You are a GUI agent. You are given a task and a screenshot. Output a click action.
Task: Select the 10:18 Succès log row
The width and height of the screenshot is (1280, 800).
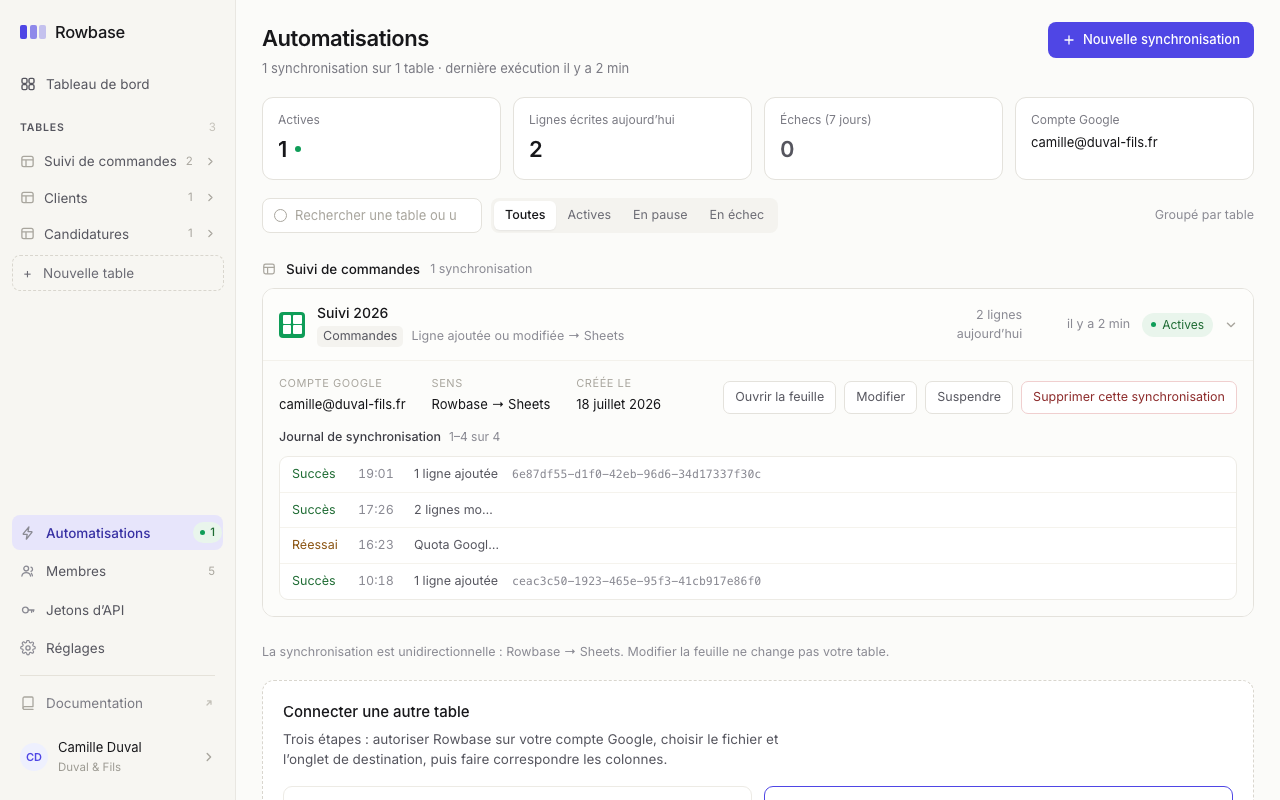click(758, 581)
